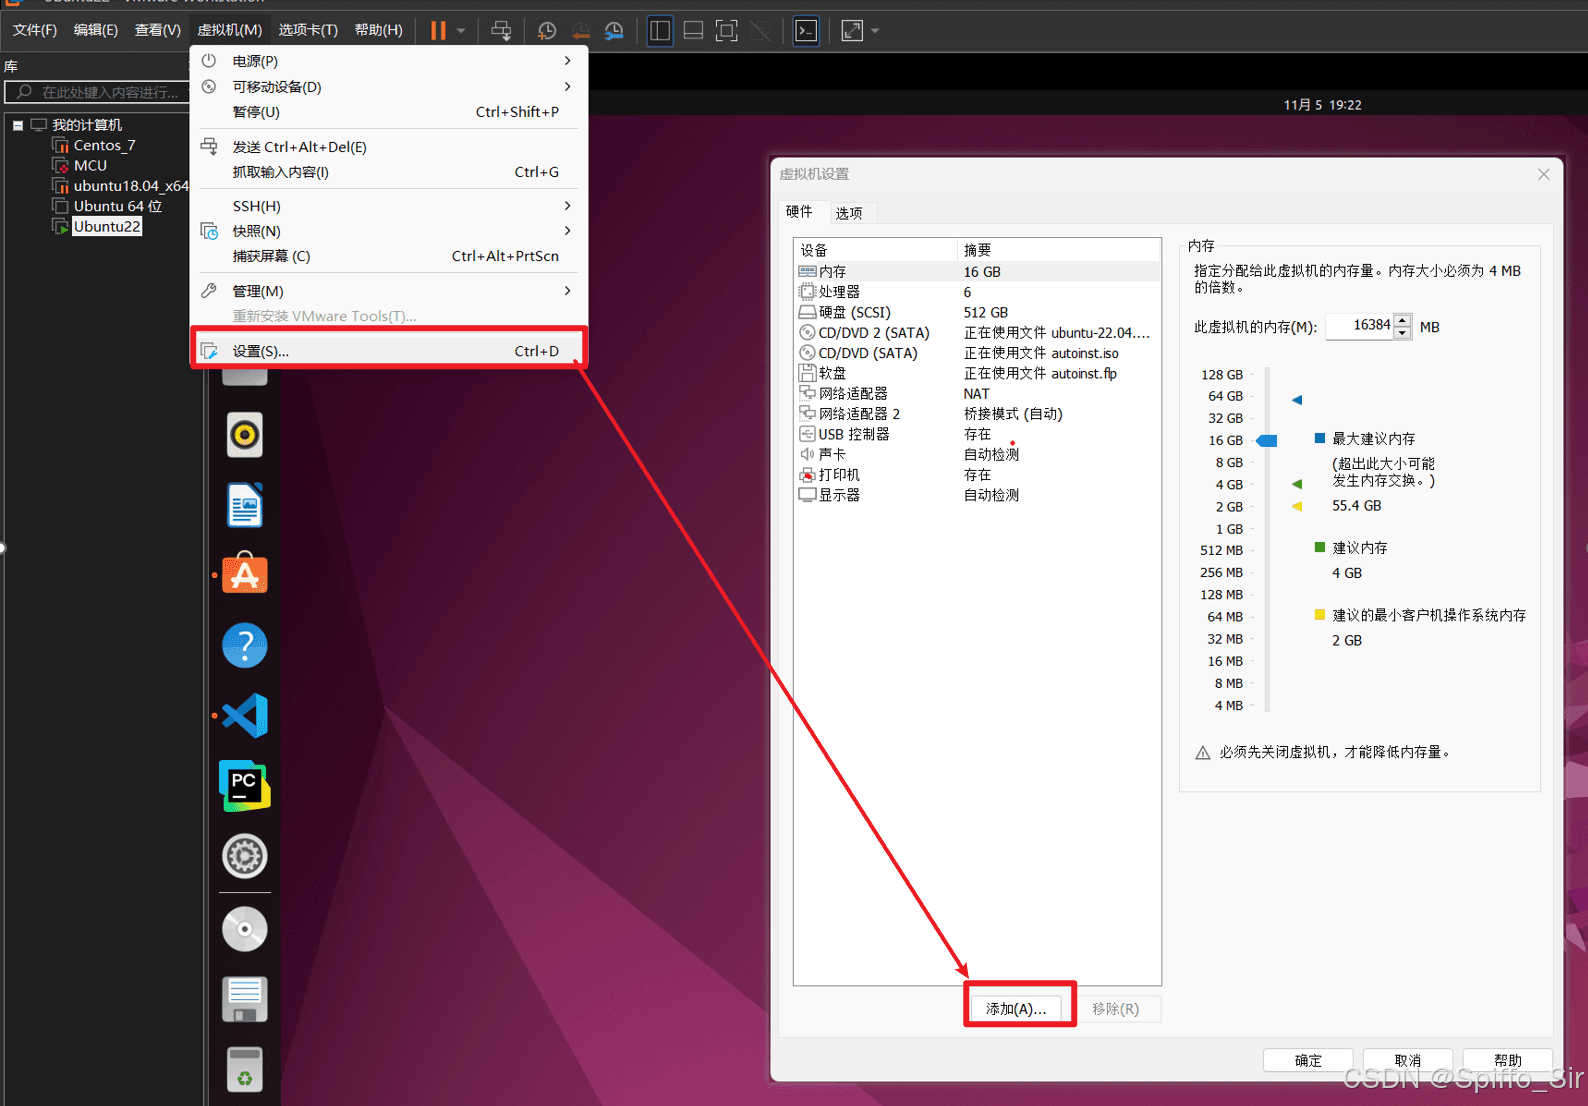Expand the 可移动设备(D) submenu

(388, 87)
